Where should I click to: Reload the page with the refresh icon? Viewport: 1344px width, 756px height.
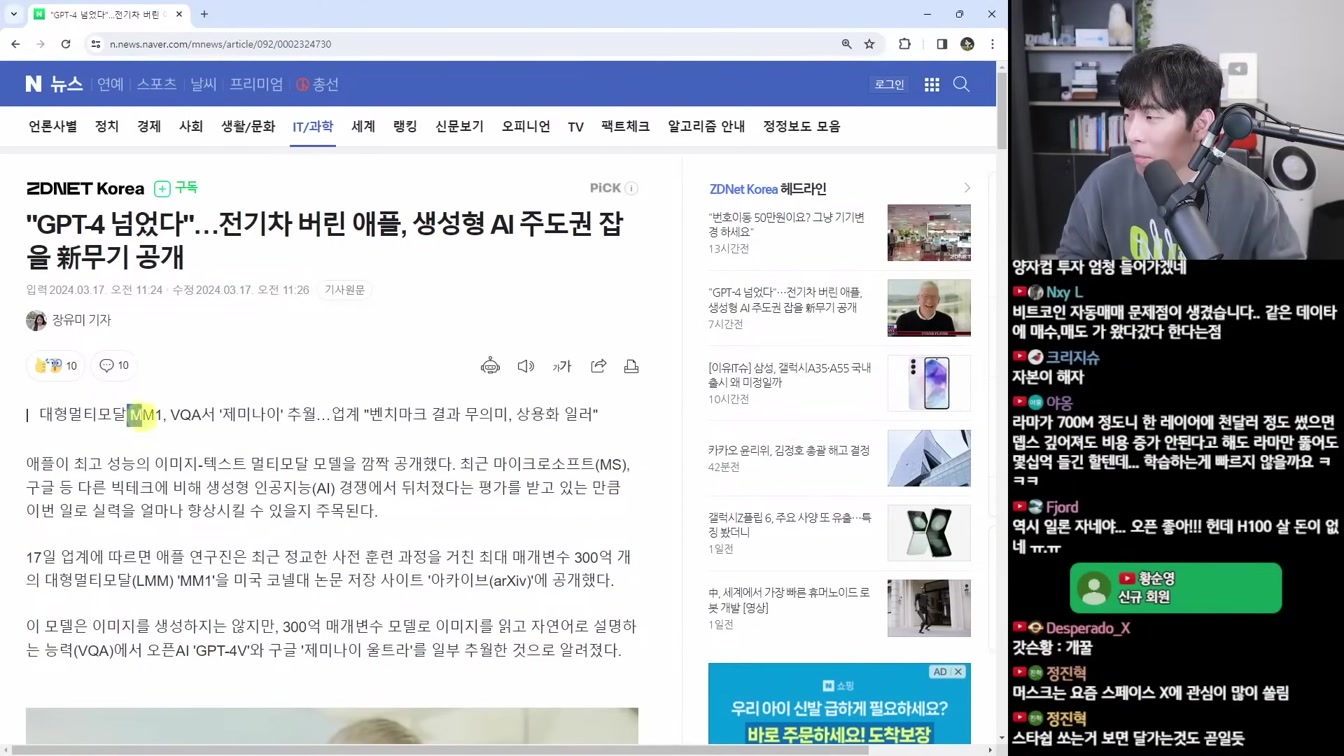(x=66, y=44)
